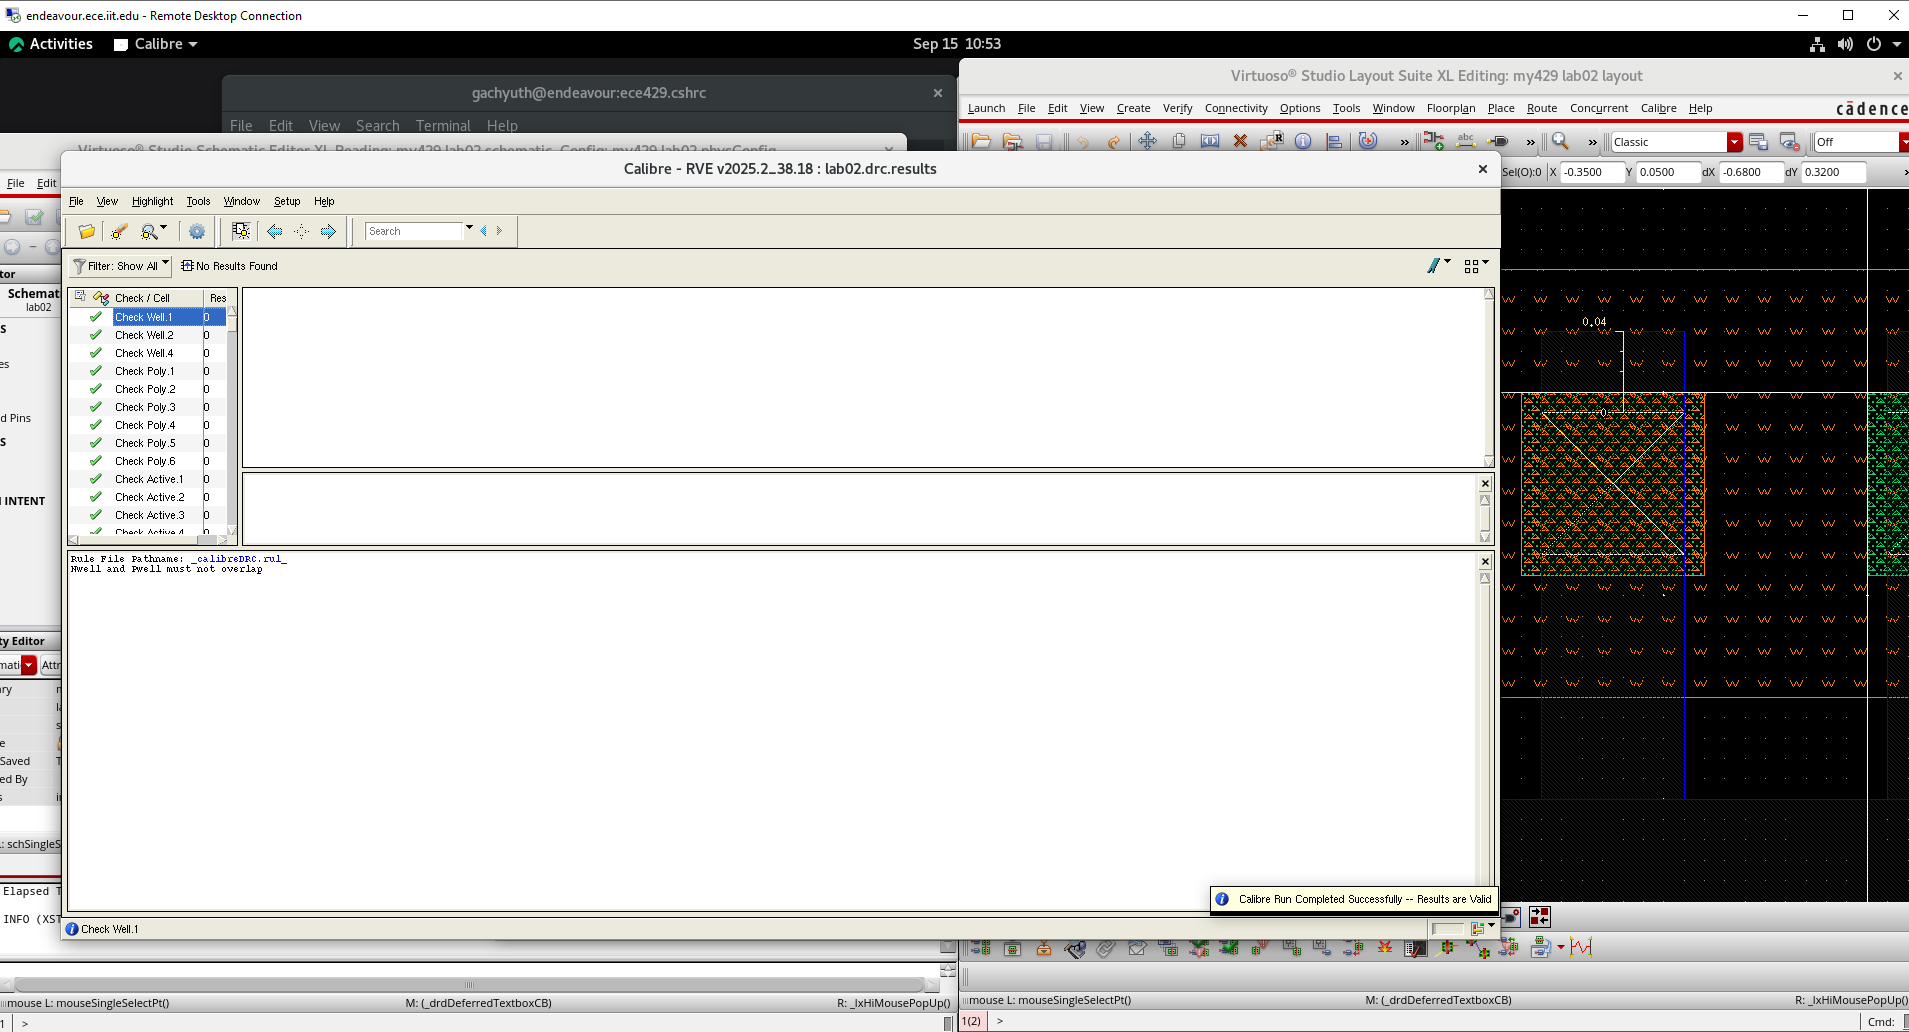
Task: Select Check Poly.6 in the results list
Action: click(x=145, y=461)
